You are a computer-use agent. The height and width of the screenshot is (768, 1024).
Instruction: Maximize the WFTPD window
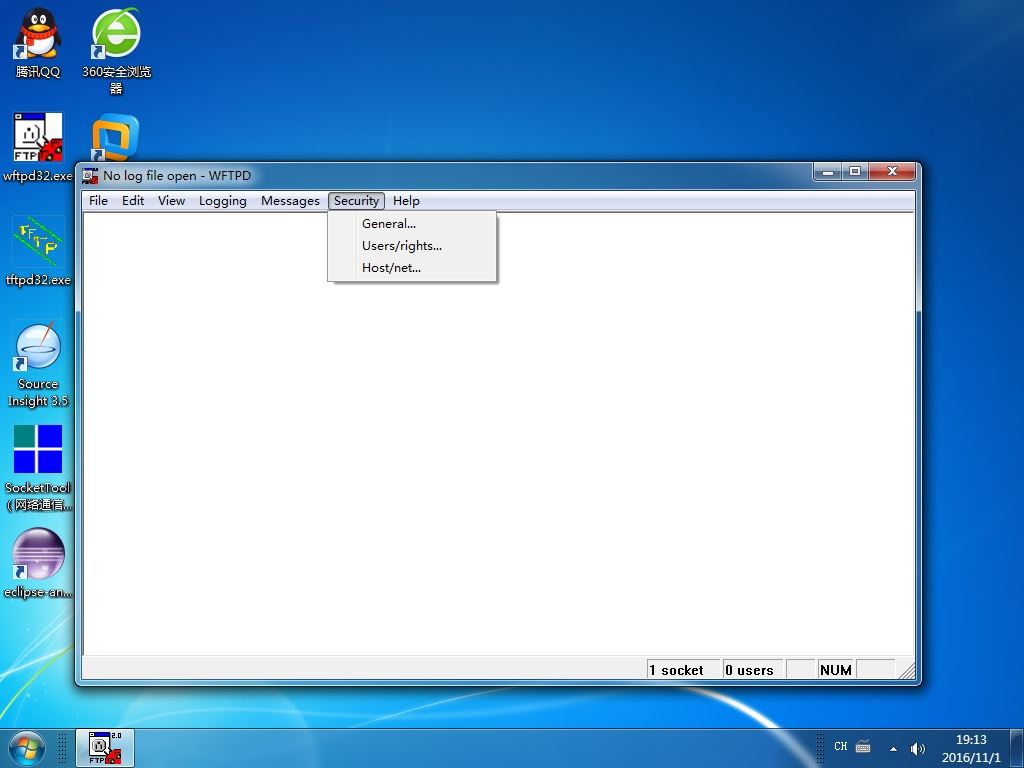pyautogui.click(x=855, y=172)
